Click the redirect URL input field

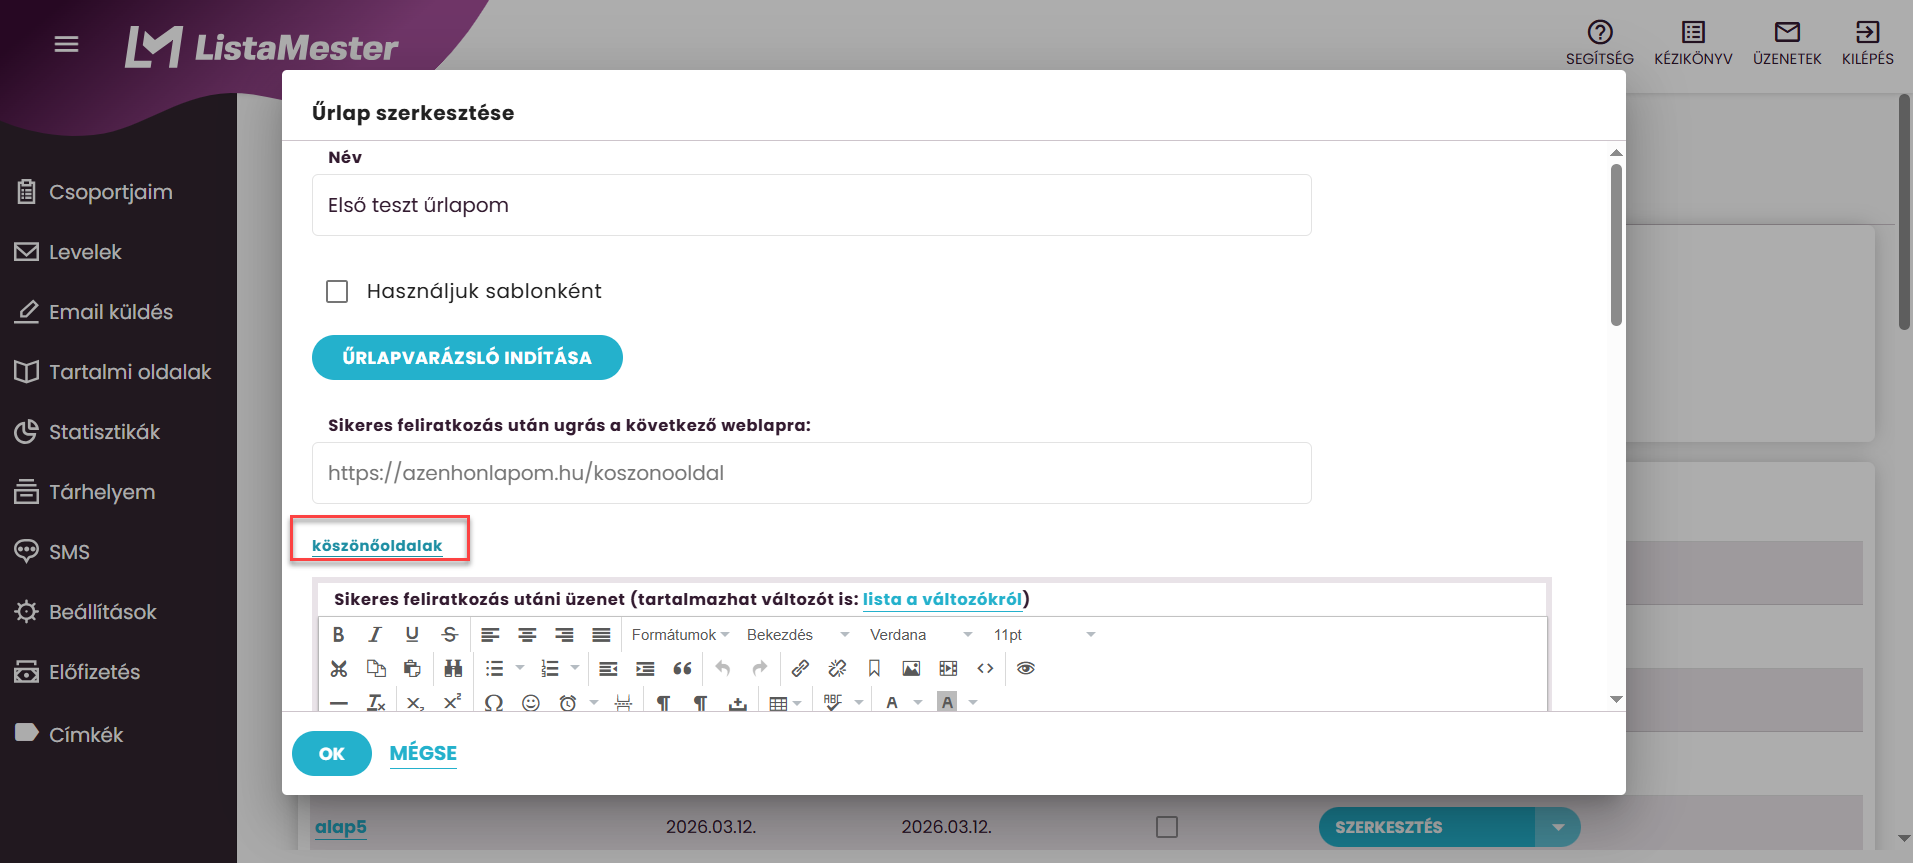tap(812, 473)
